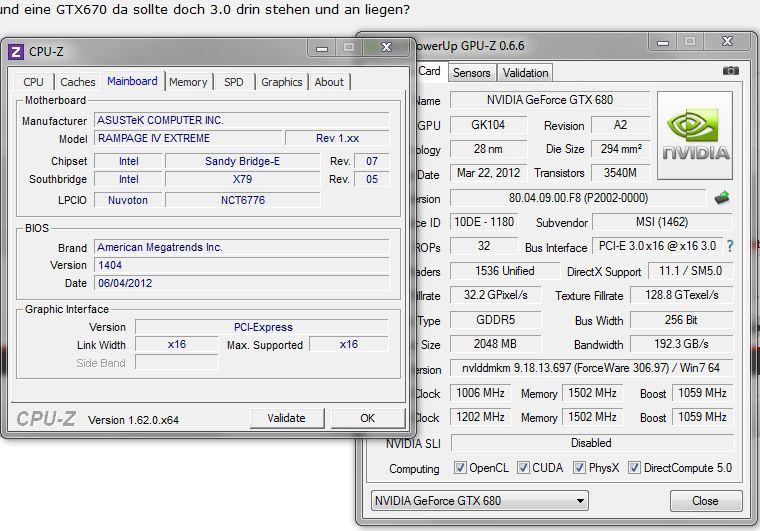Click the Mar 22, 2012 release date
The image size is (760, 531).
click(488, 172)
